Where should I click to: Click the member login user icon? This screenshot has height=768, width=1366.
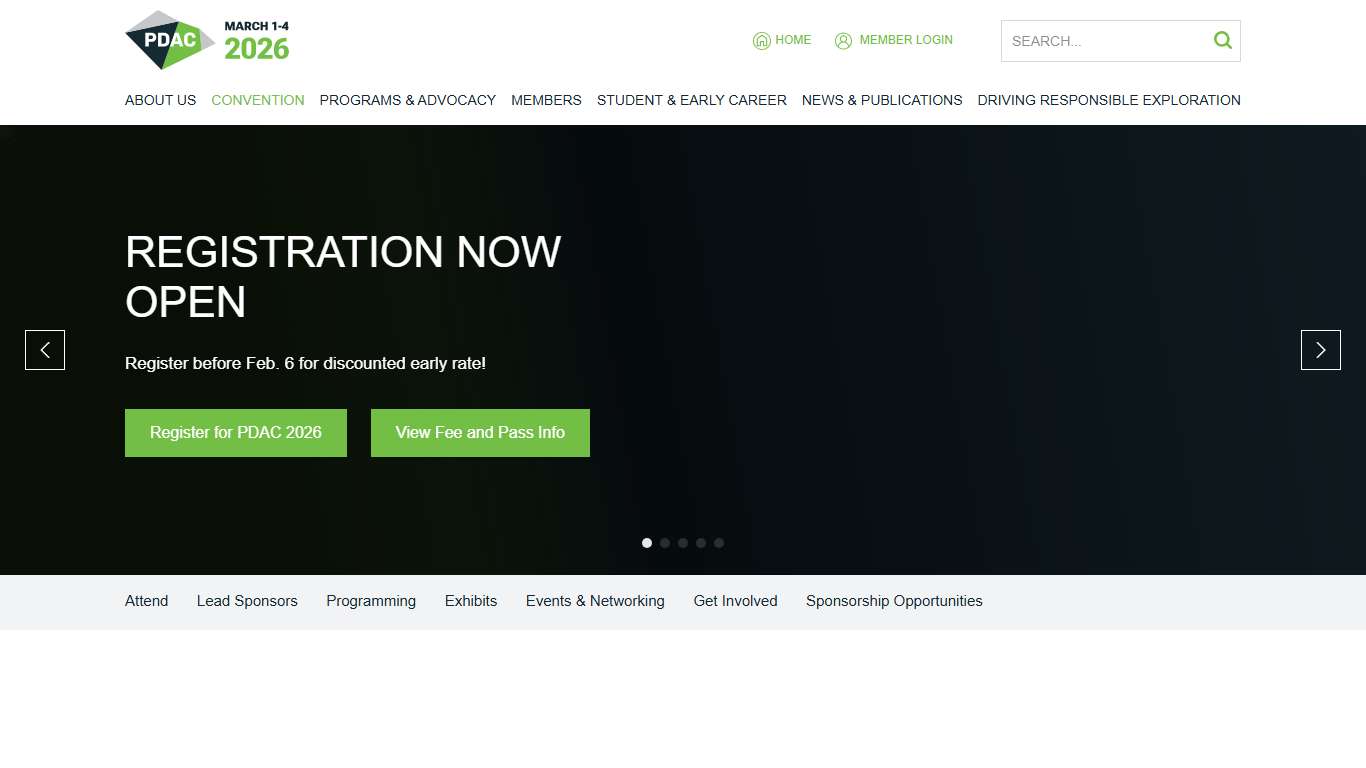(843, 41)
